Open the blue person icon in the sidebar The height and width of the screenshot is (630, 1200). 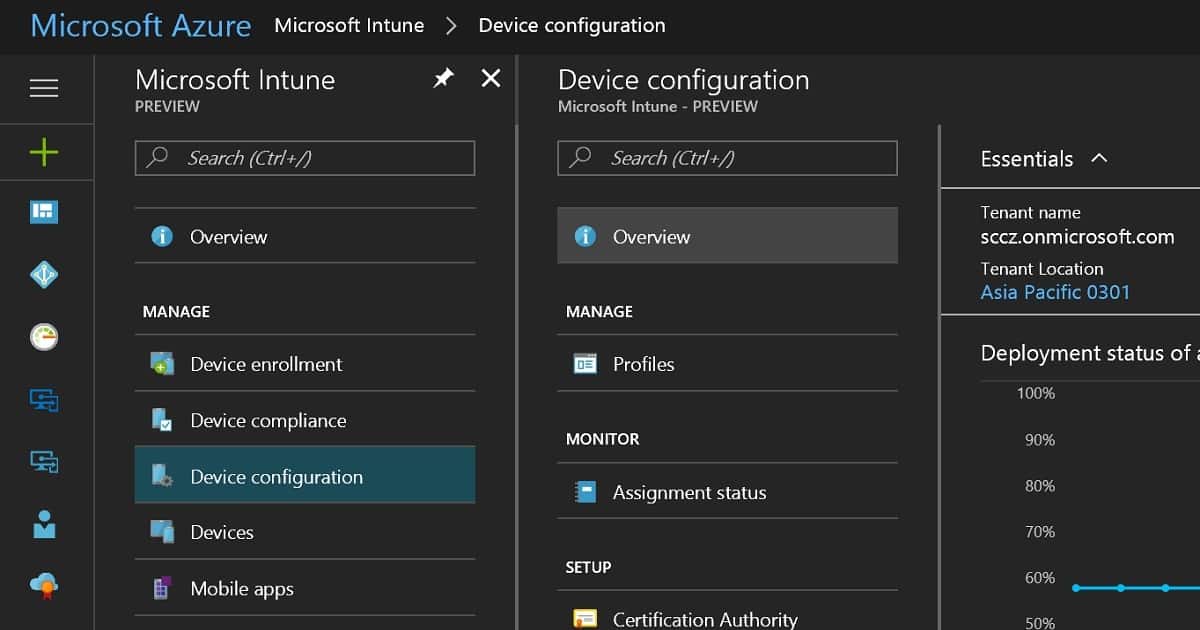click(x=44, y=524)
